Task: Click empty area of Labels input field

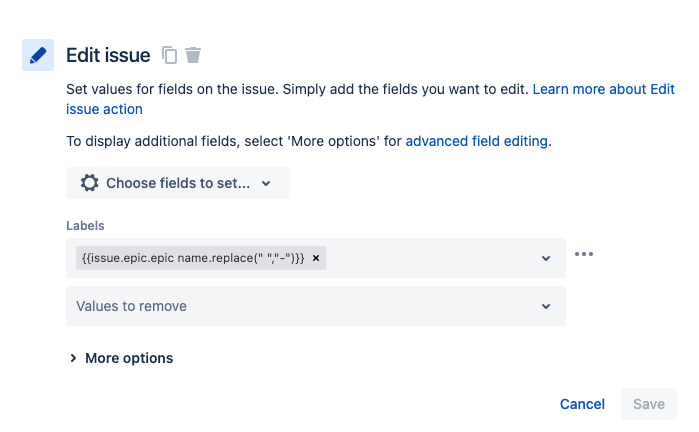Action: pyautogui.click(x=430, y=258)
